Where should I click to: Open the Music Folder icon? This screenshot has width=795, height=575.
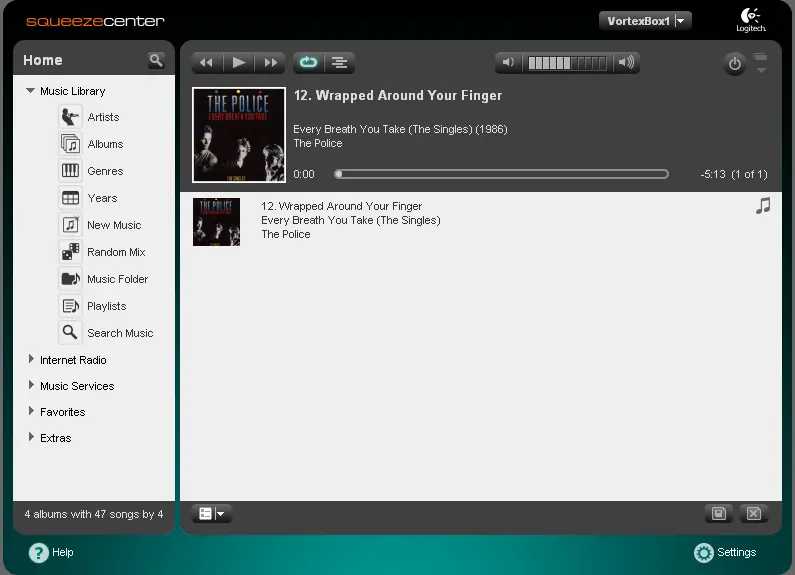click(70, 279)
